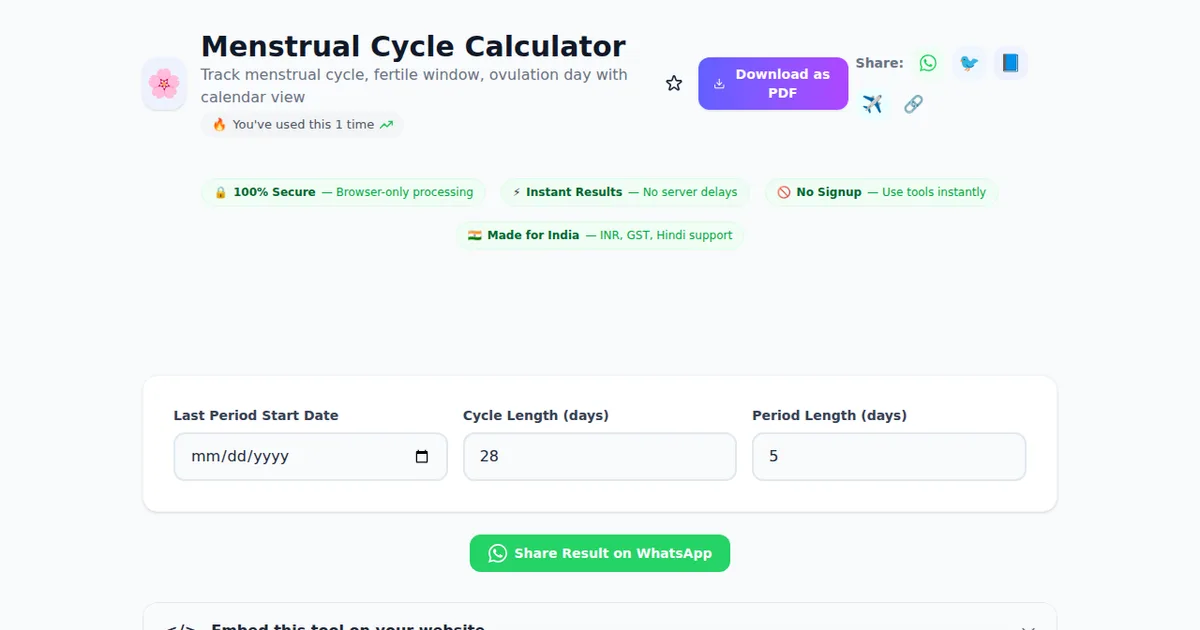Open the calendar picker icon in date field
The image size is (1200, 630).
(422, 457)
